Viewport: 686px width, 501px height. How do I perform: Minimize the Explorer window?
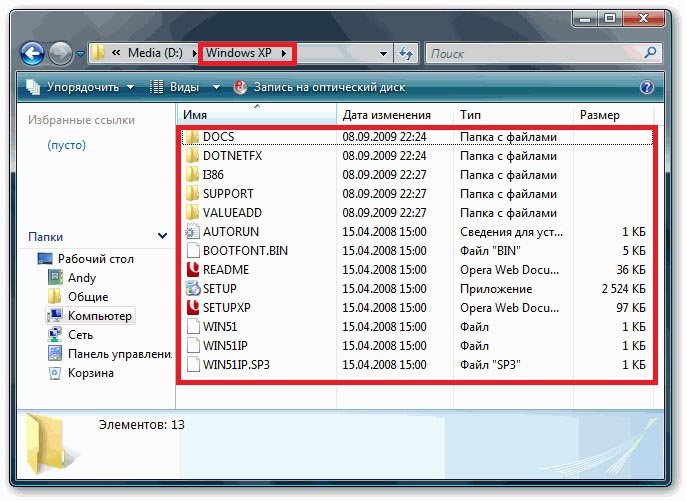click(585, 19)
